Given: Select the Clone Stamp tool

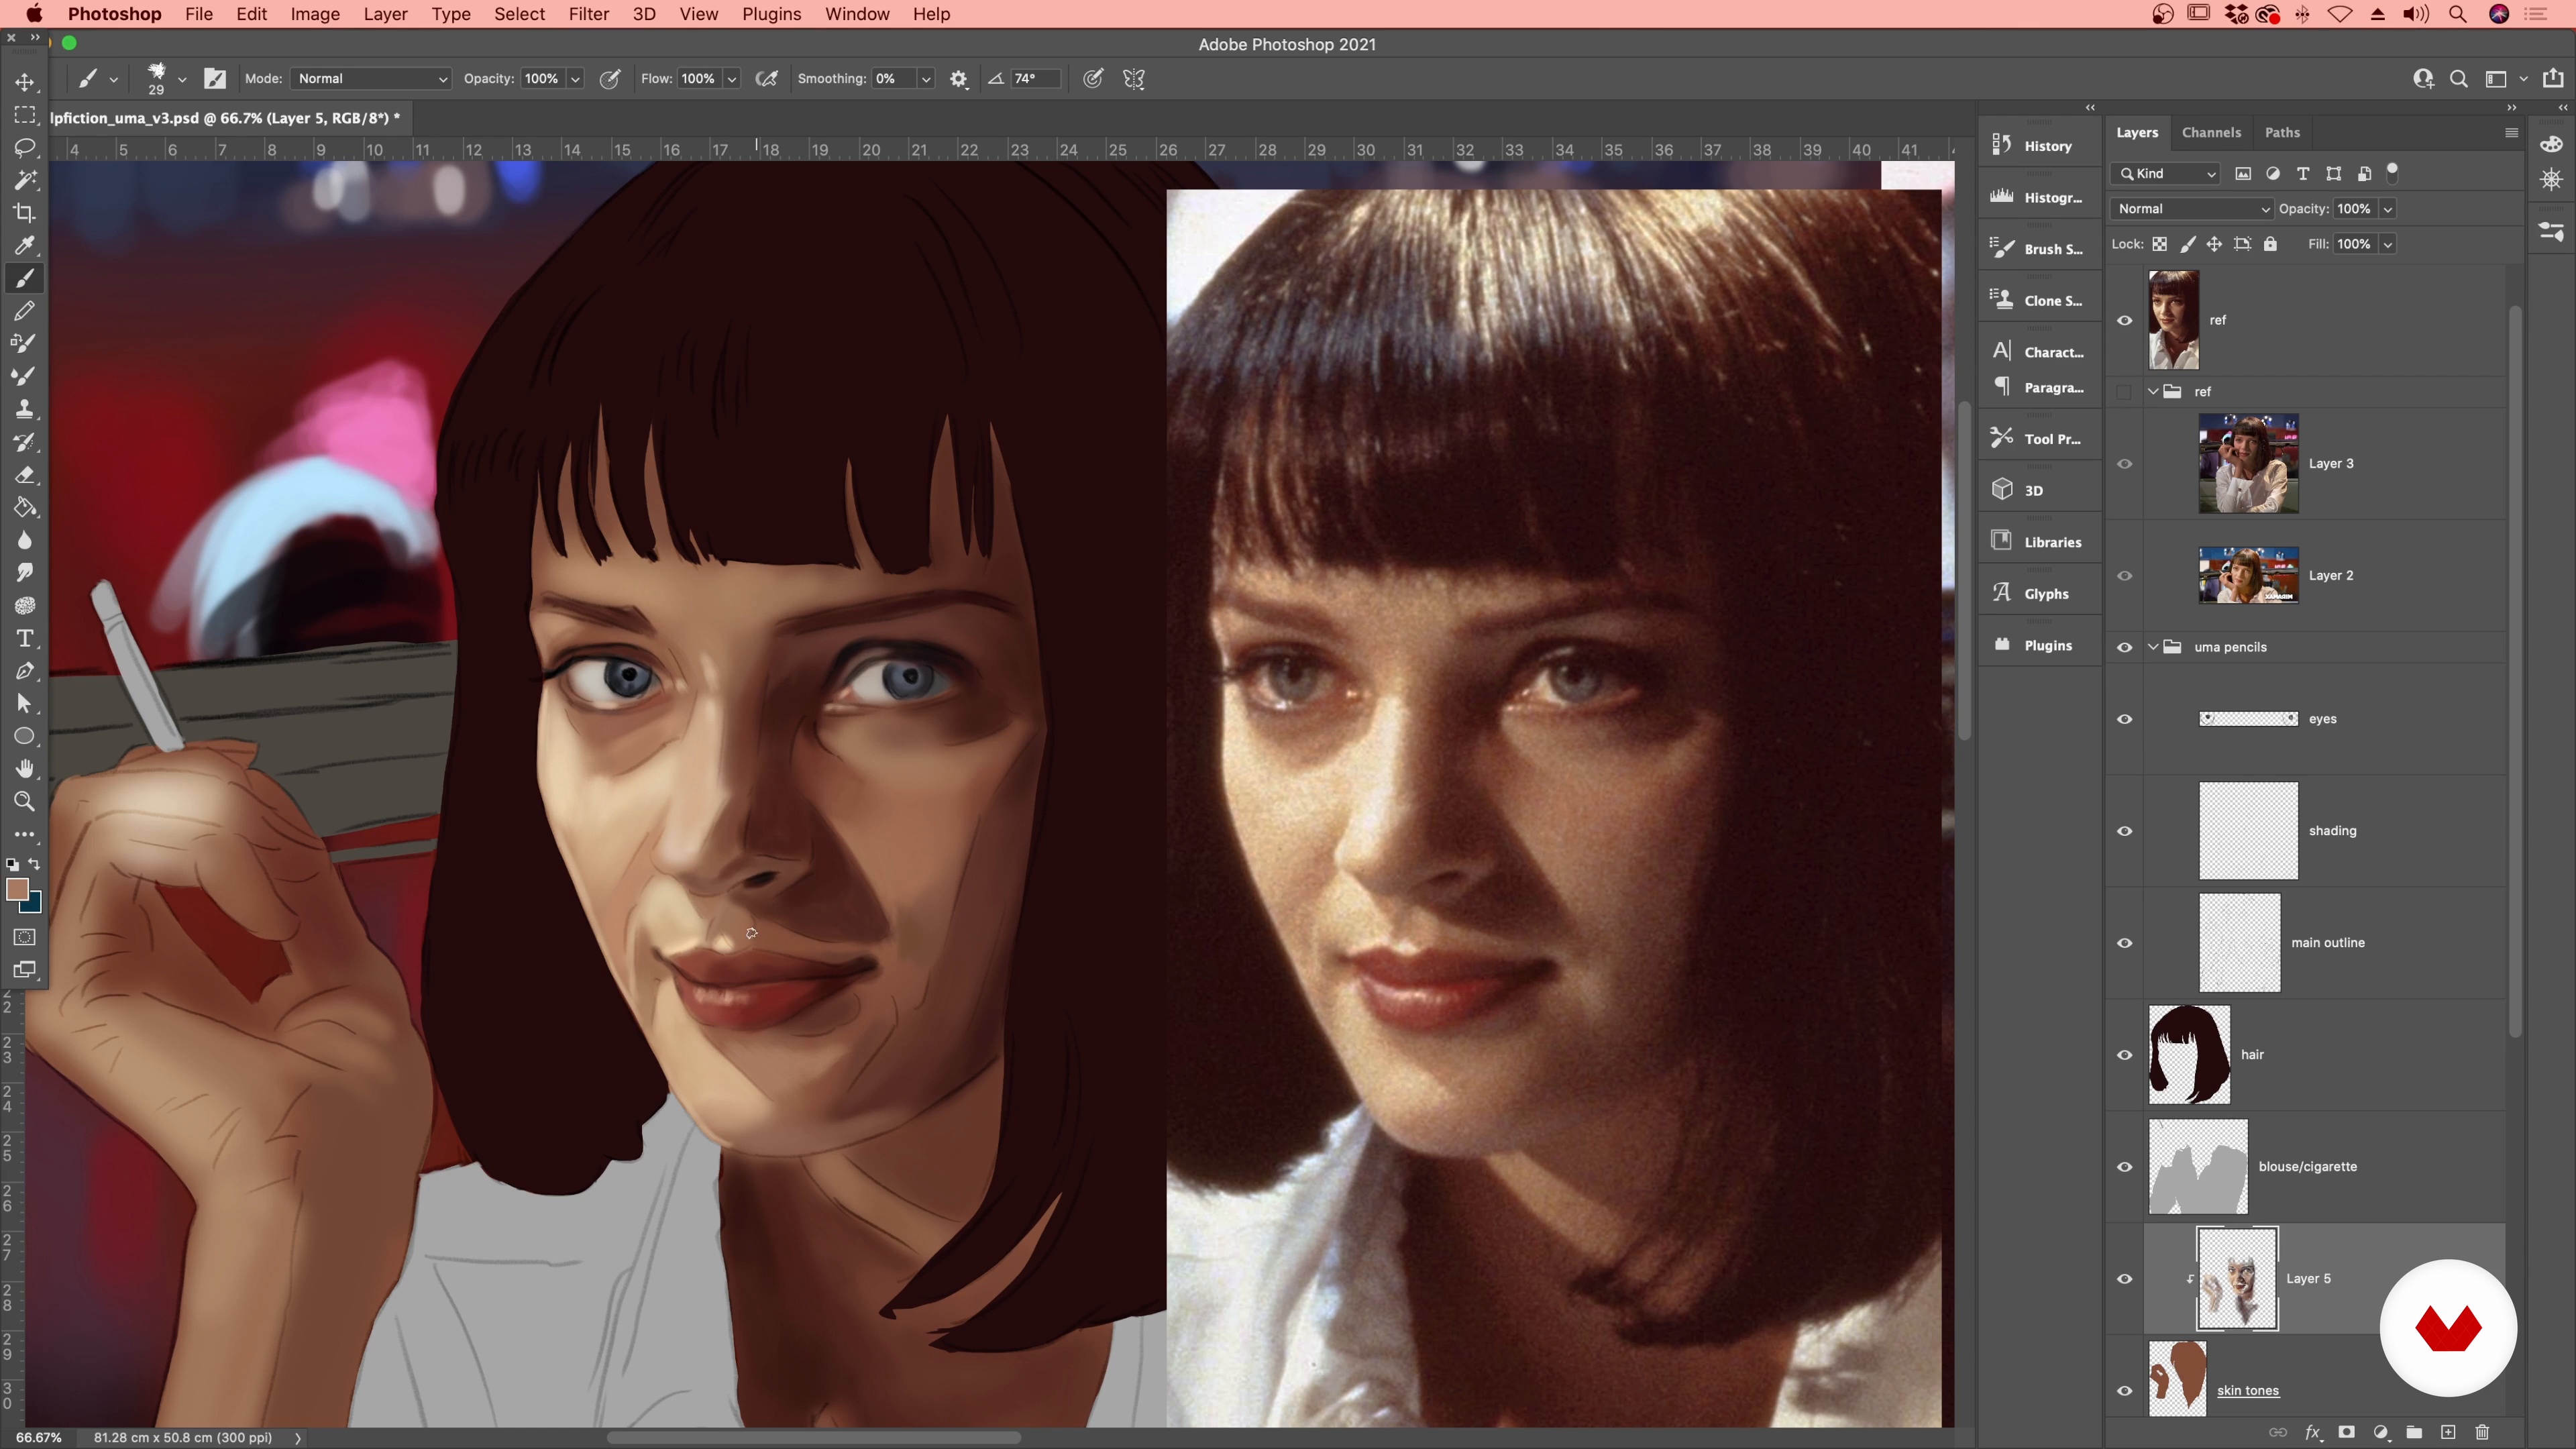Looking at the screenshot, I should (x=25, y=410).
